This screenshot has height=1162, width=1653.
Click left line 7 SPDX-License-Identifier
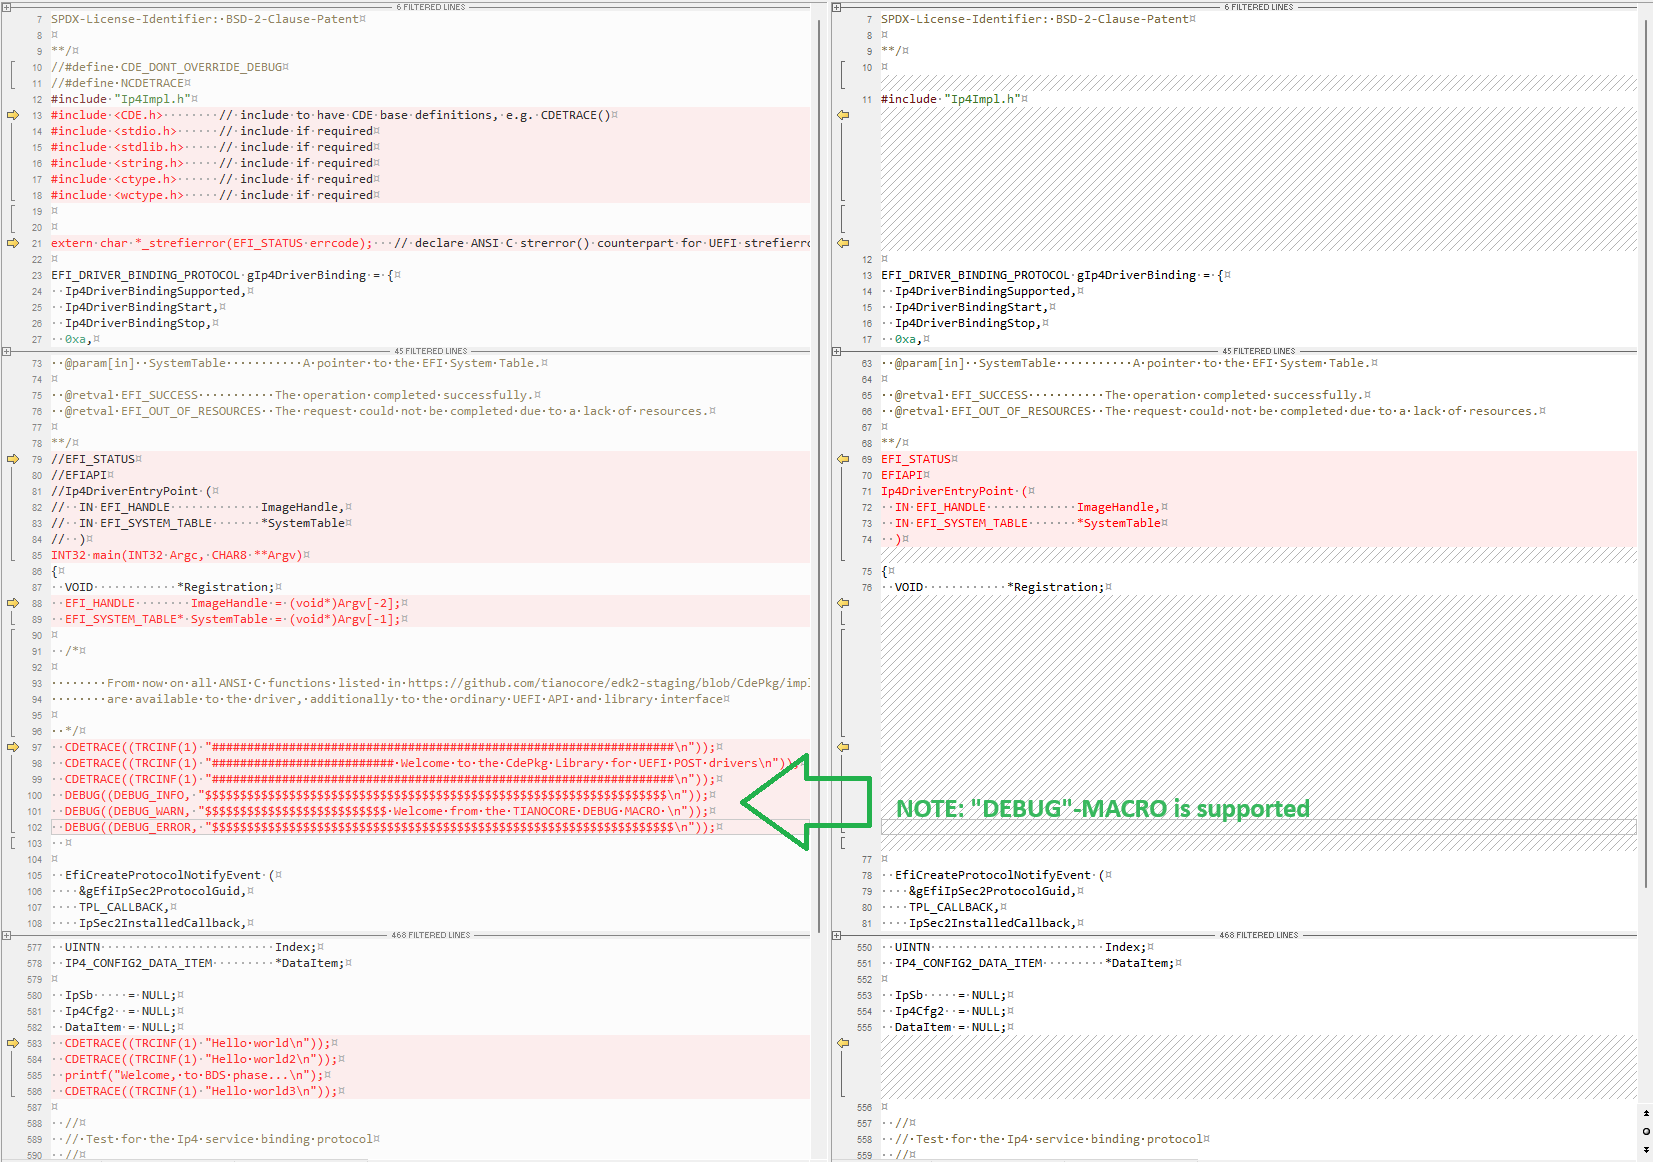pos(208,19)
